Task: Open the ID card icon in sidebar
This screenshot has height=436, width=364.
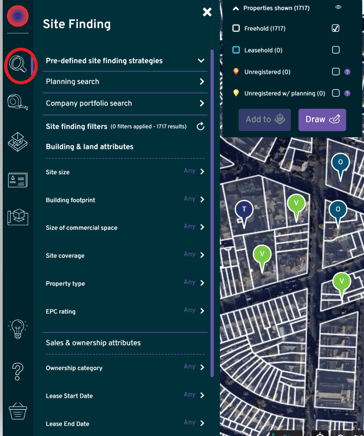Action: click(x=18, y=180)
